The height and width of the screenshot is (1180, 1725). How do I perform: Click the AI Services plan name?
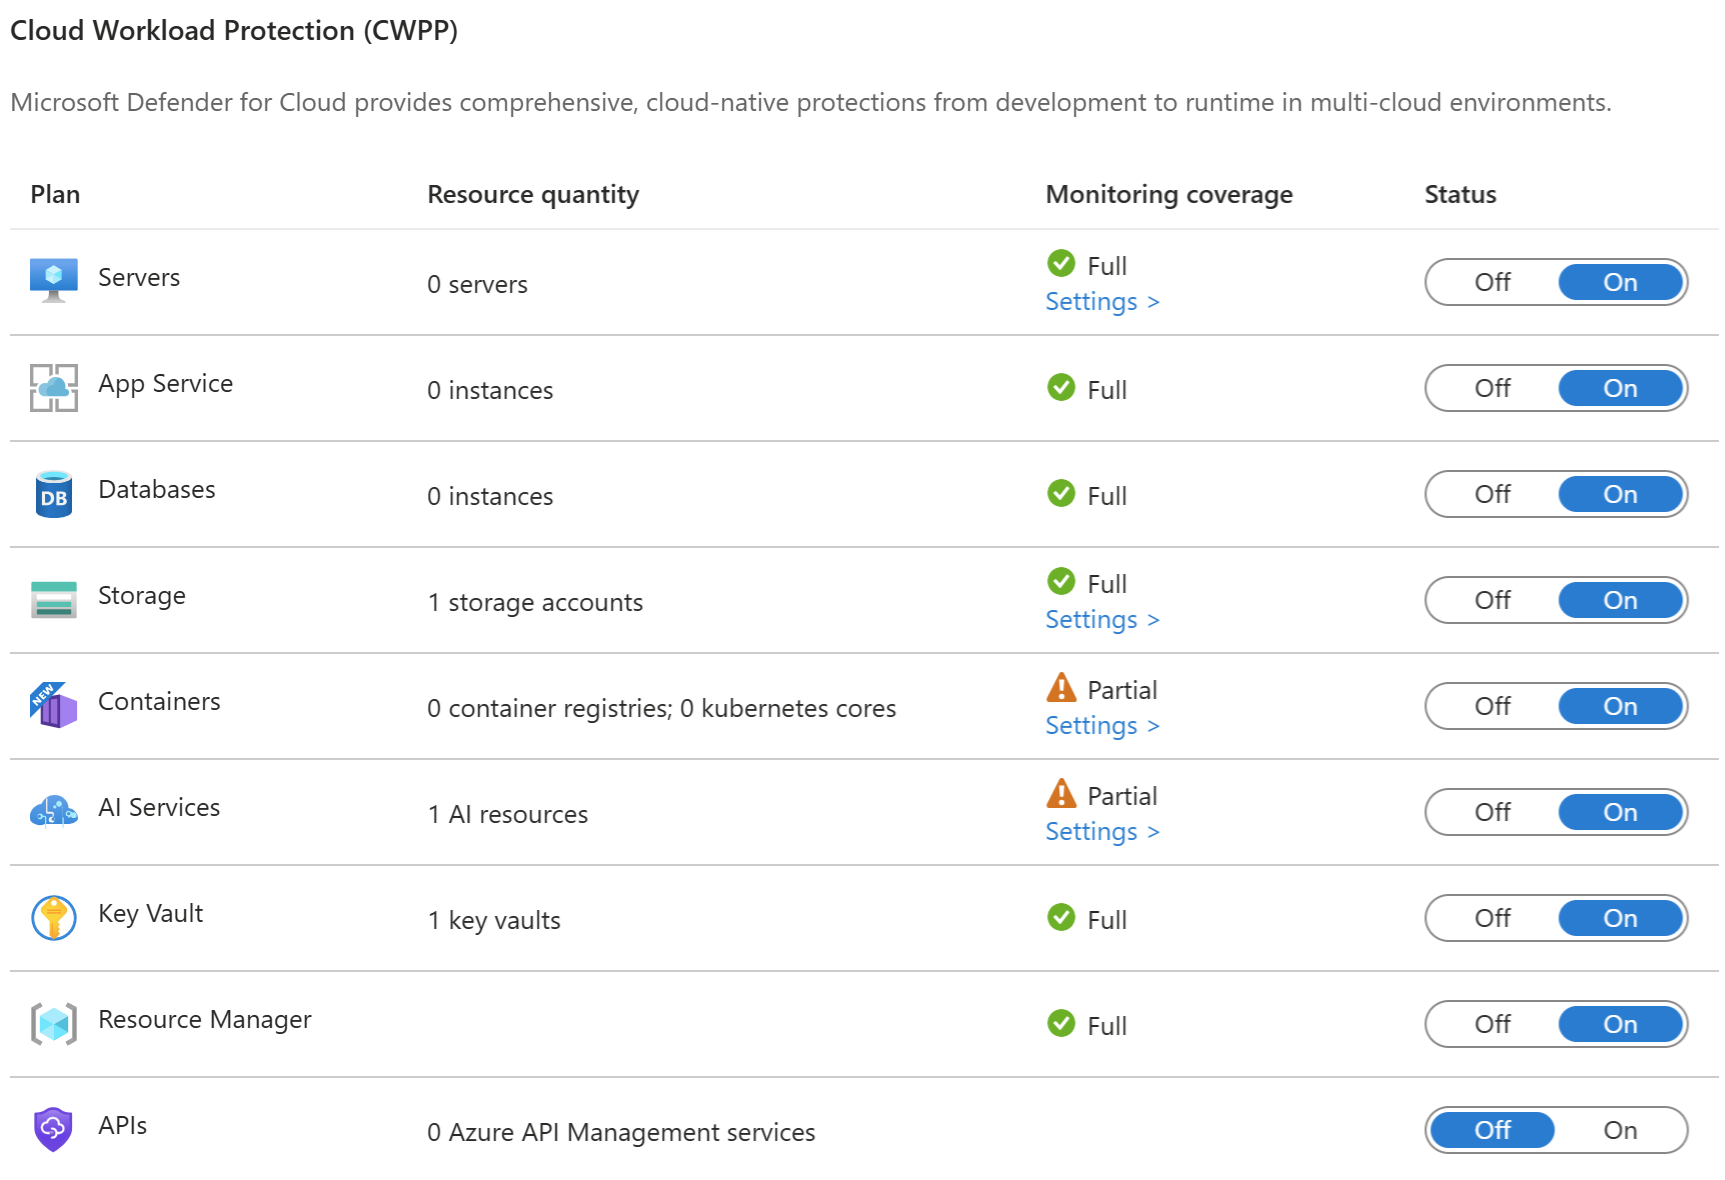tap(159, 807)
